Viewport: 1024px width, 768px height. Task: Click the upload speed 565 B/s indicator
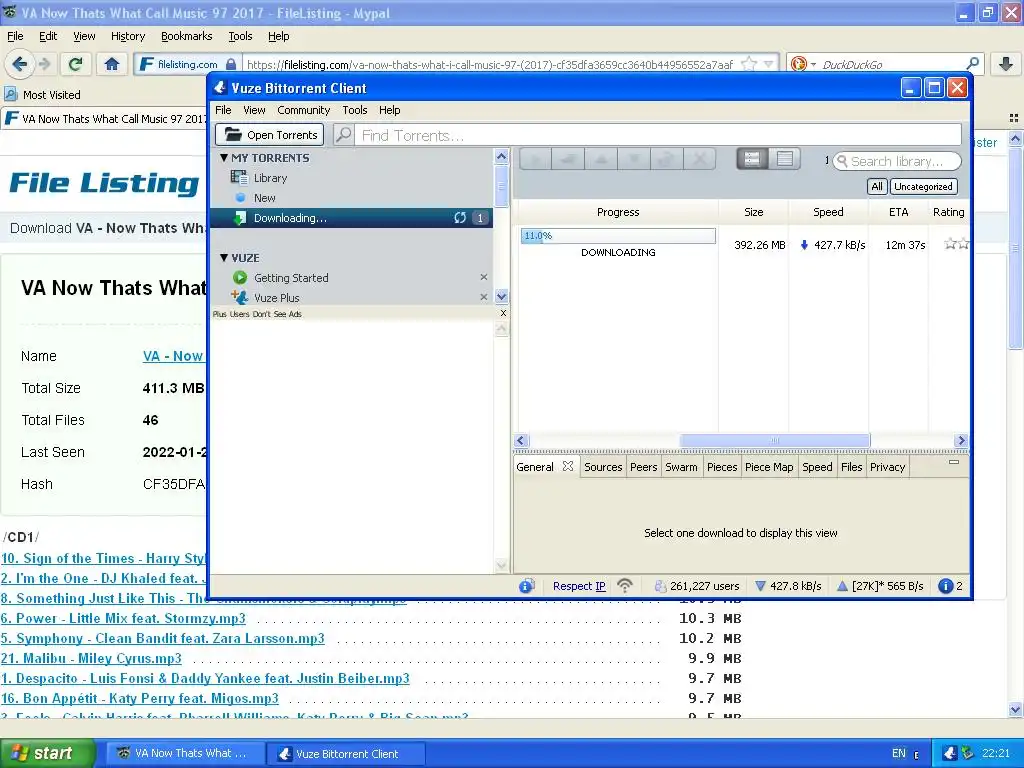coord(880,586)
